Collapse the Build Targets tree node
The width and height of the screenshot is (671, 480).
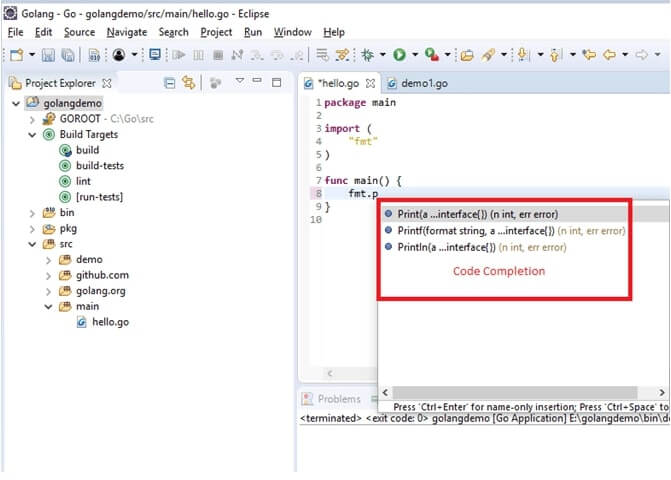34,135
